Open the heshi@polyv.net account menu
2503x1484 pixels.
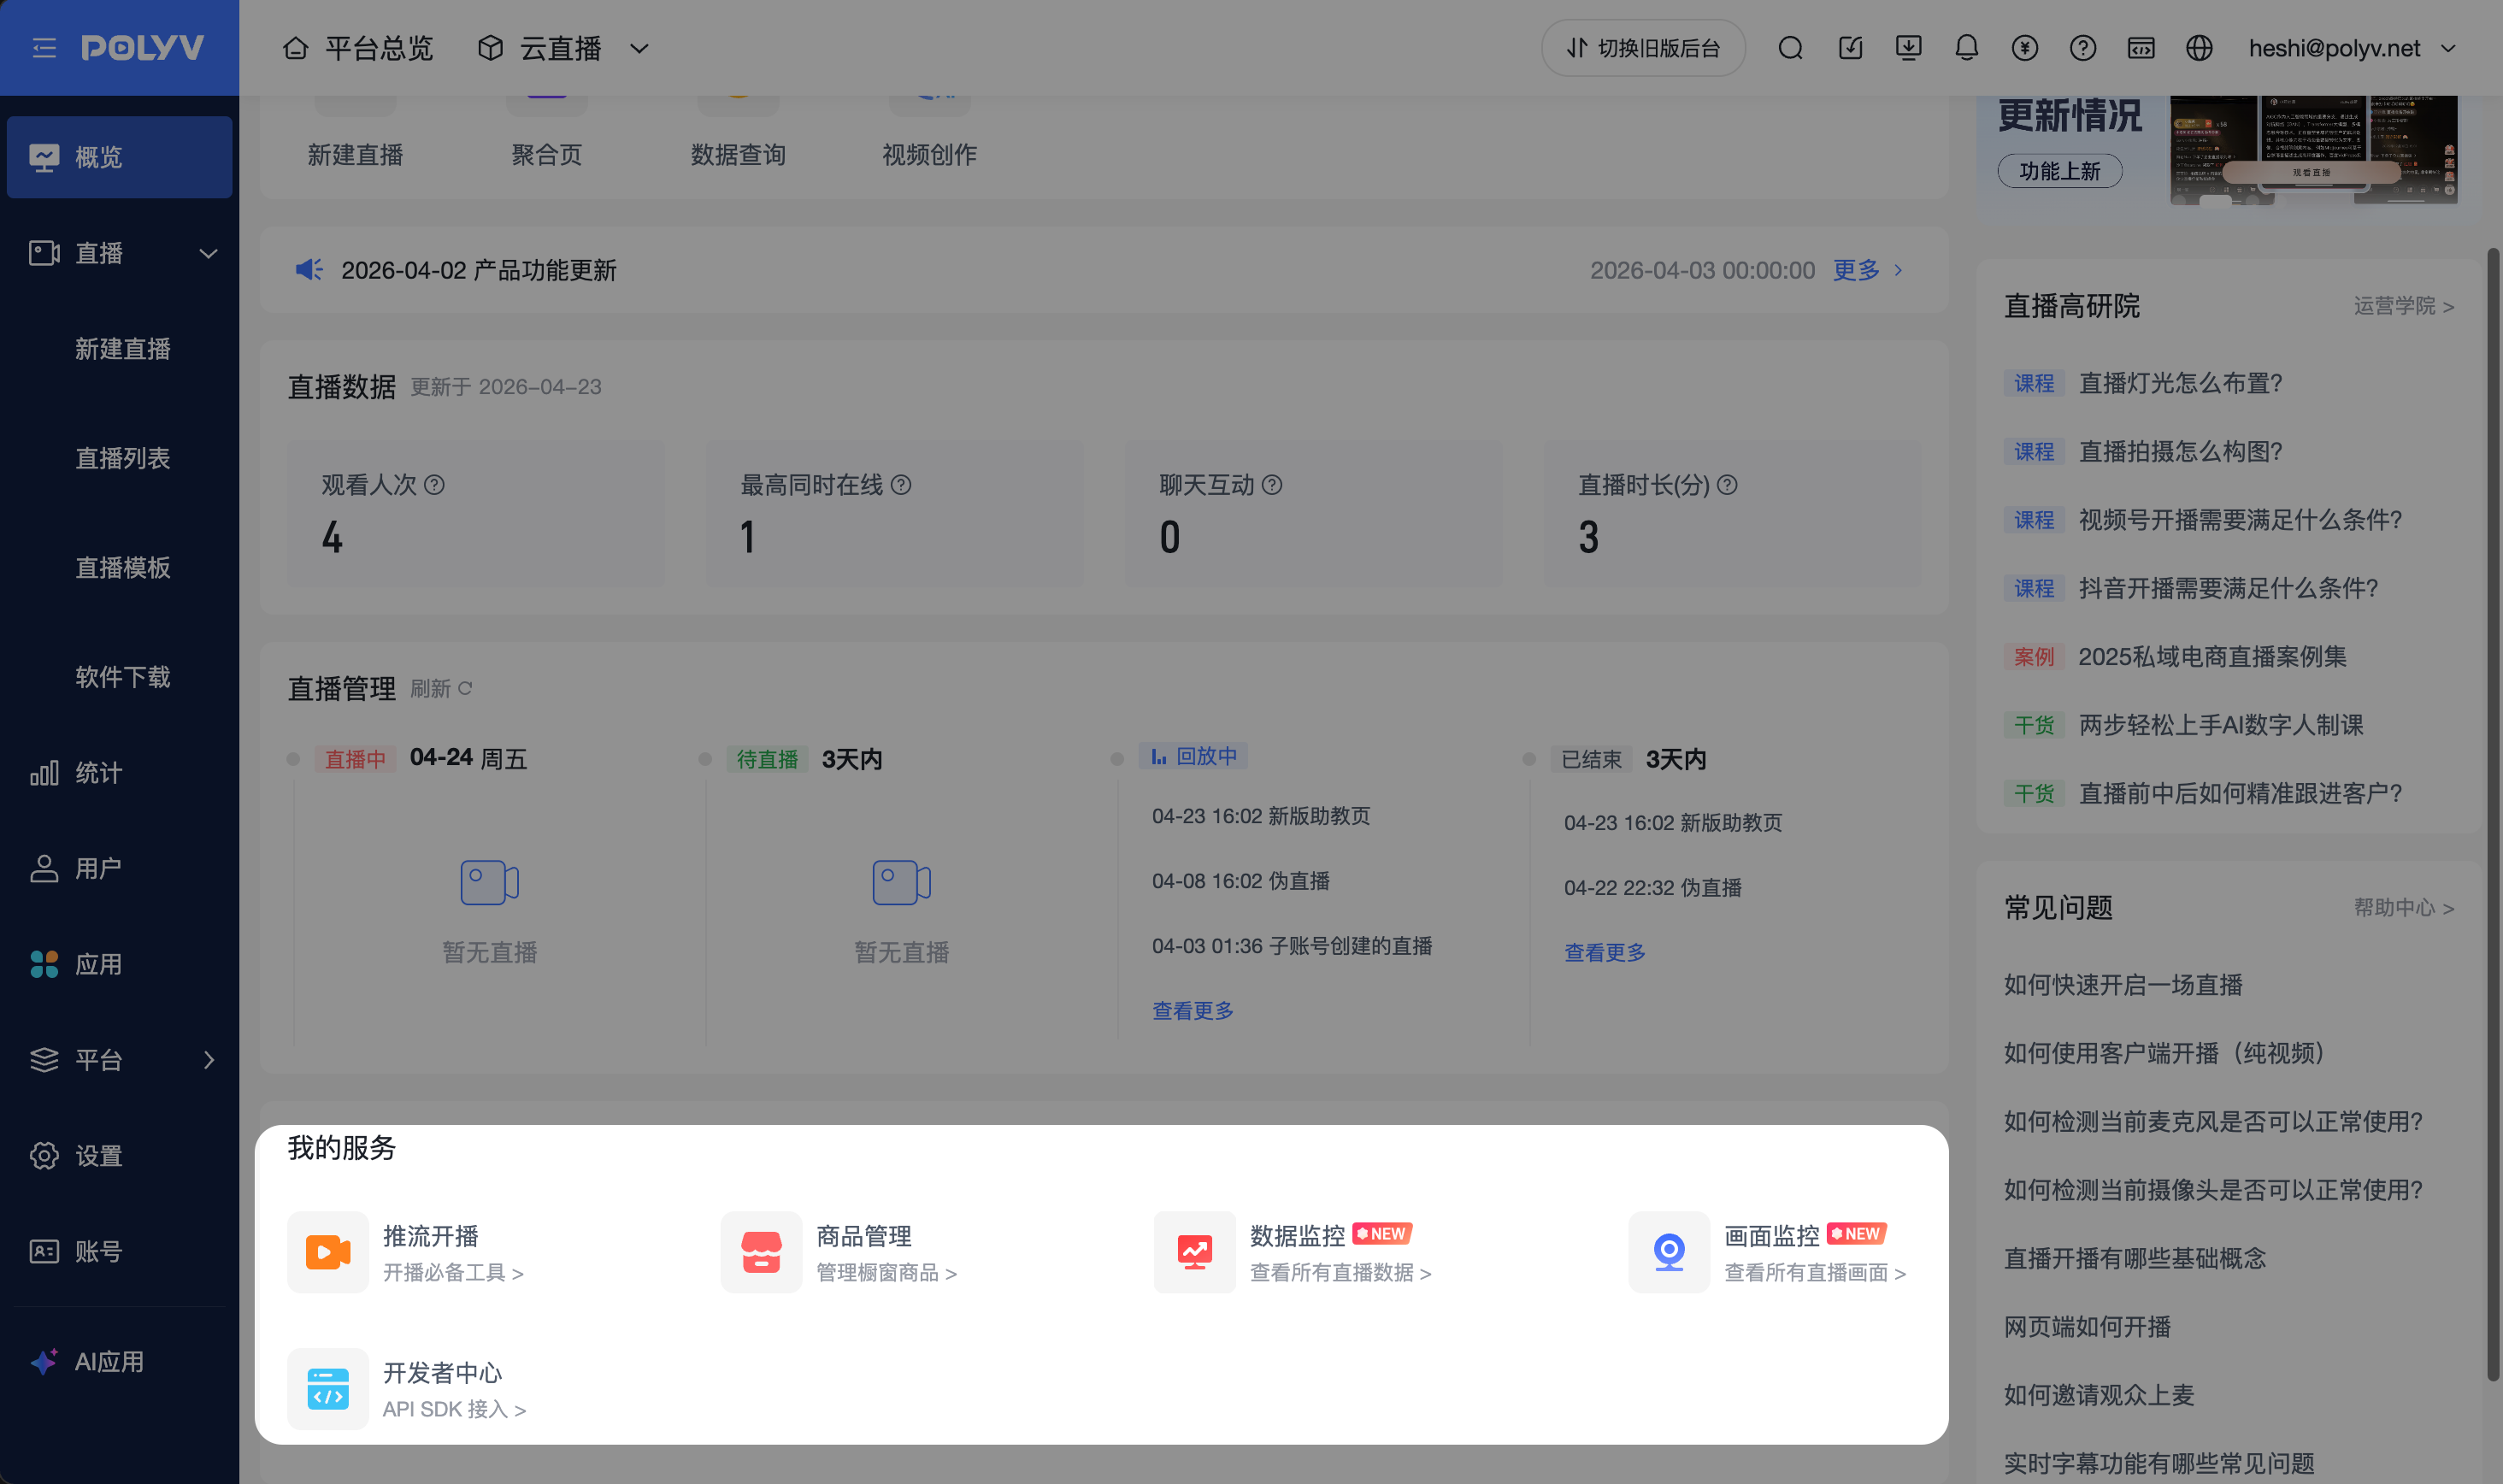pyautogui.click(x=2352, y=48)
